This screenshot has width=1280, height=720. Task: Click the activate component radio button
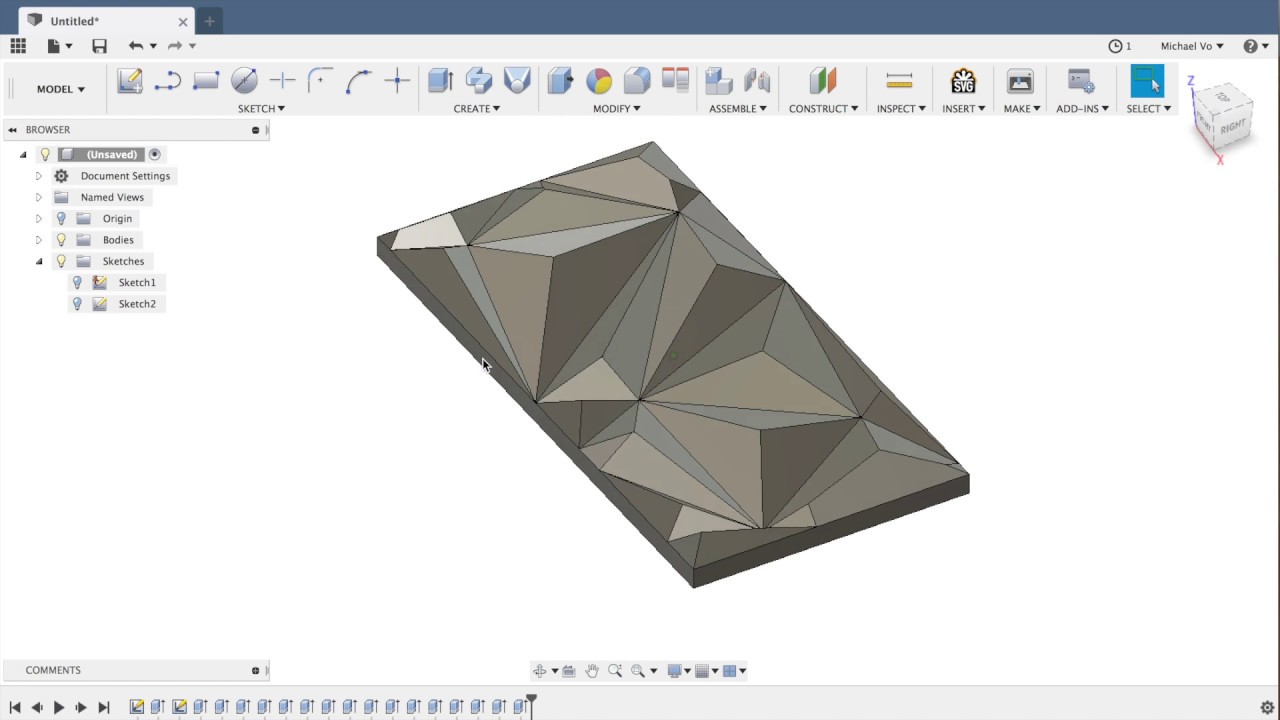point(155,154)
